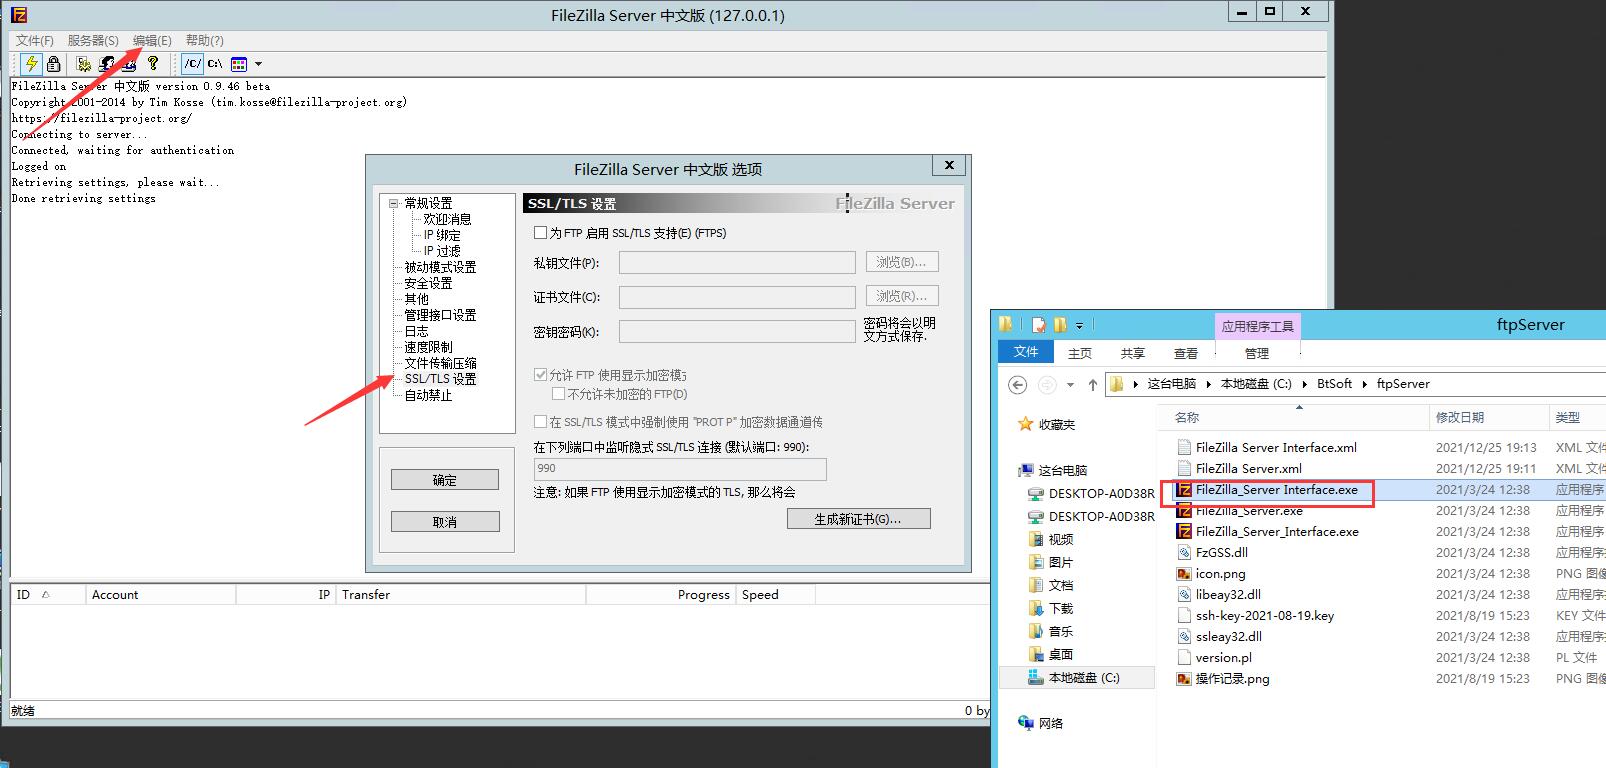Open 文件 tab in Explorer ribbon
The width and height of the screenshot is (1606, 768).
[x=1026, y=352]
